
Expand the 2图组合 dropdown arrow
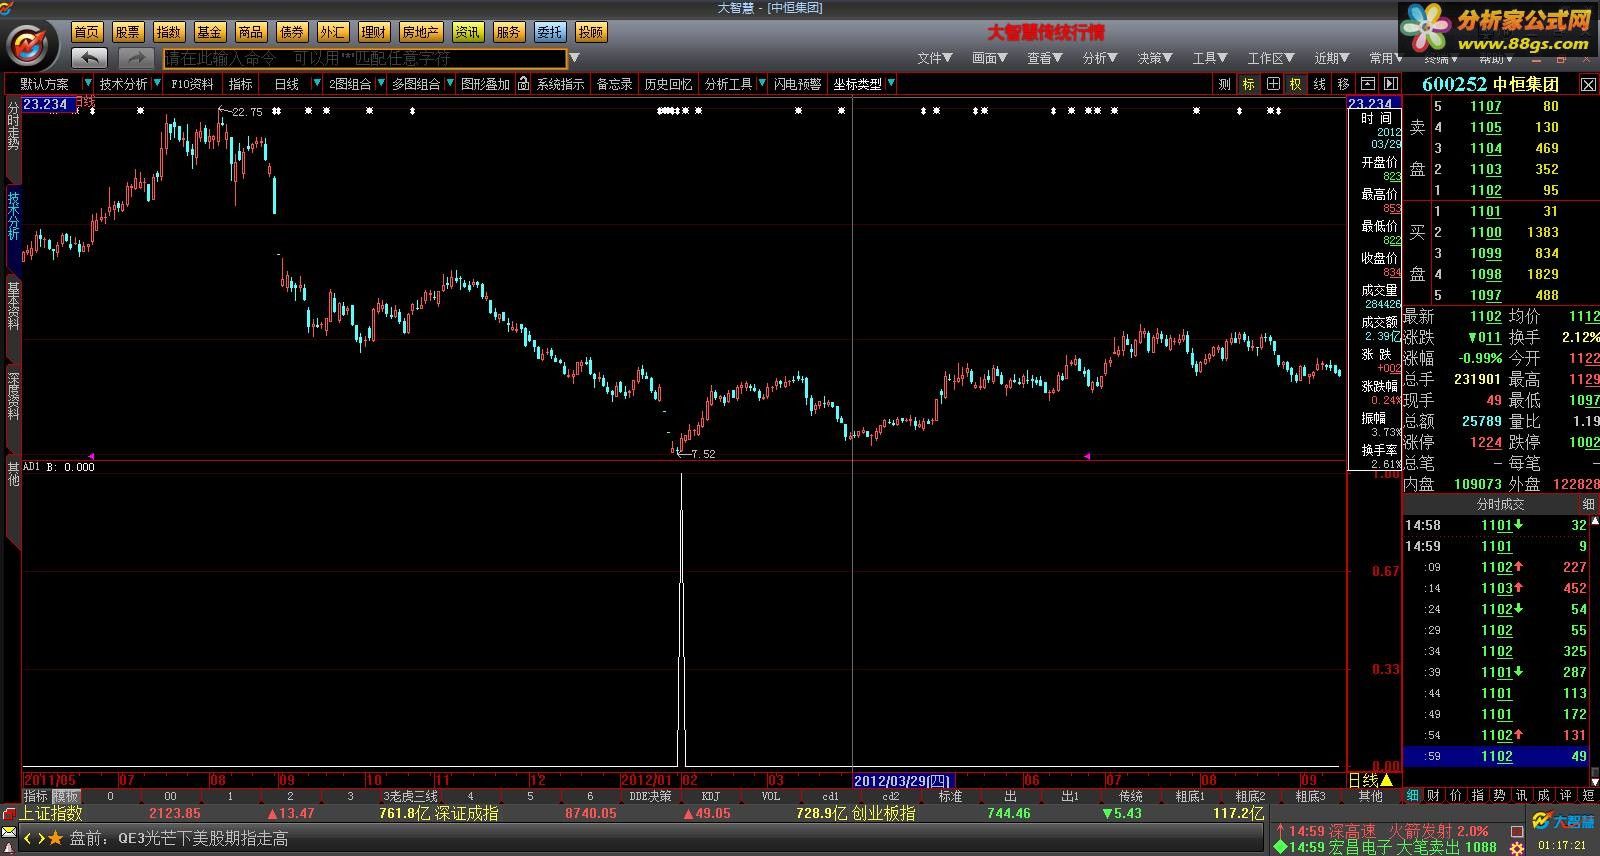(380, 84)
